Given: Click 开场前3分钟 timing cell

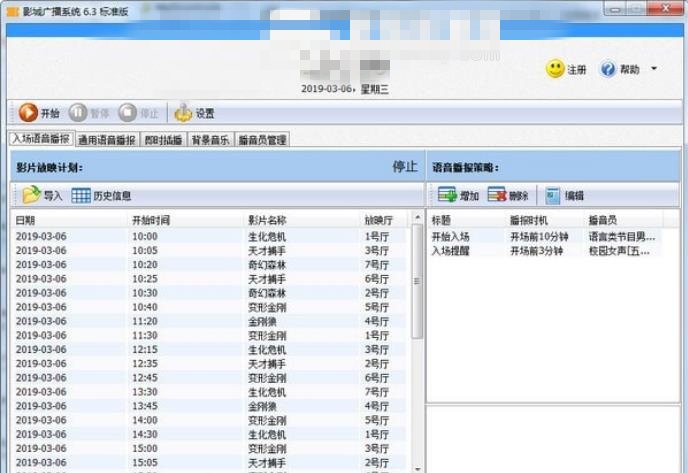Looking at the screenshot, I should tap(536, 251).
